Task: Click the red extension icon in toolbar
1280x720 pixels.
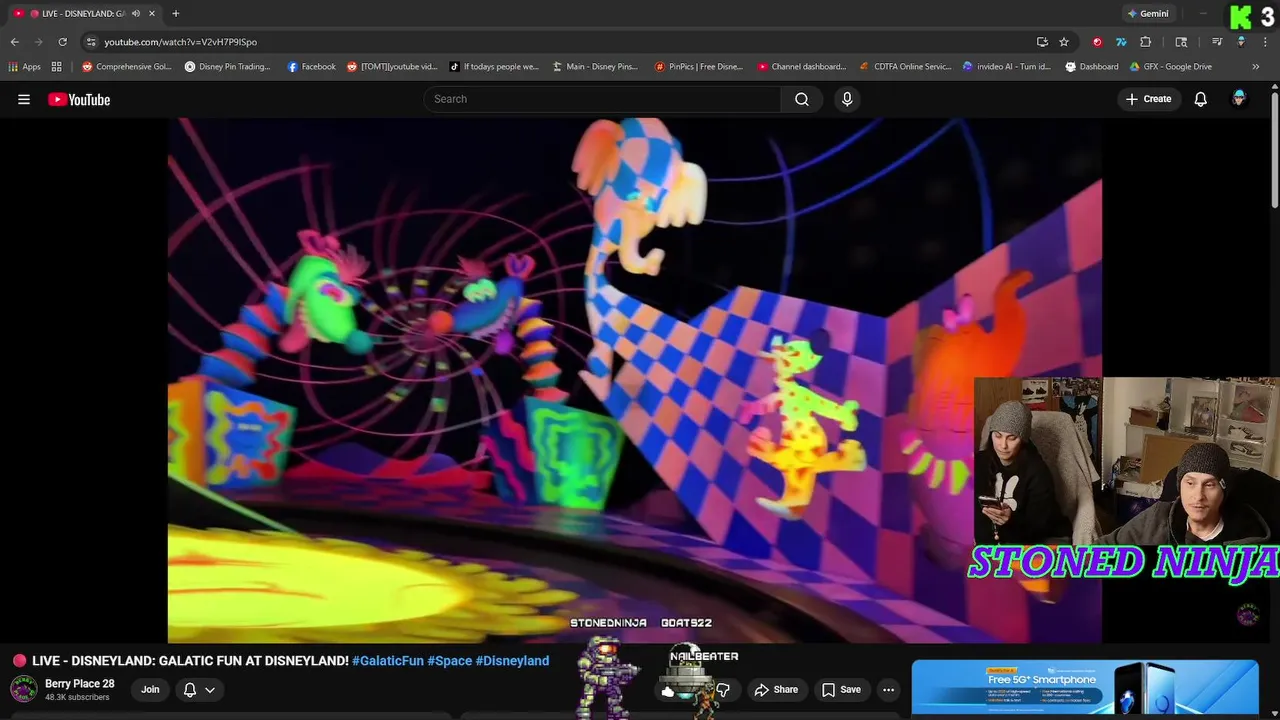Action: tap(1097, 42)
